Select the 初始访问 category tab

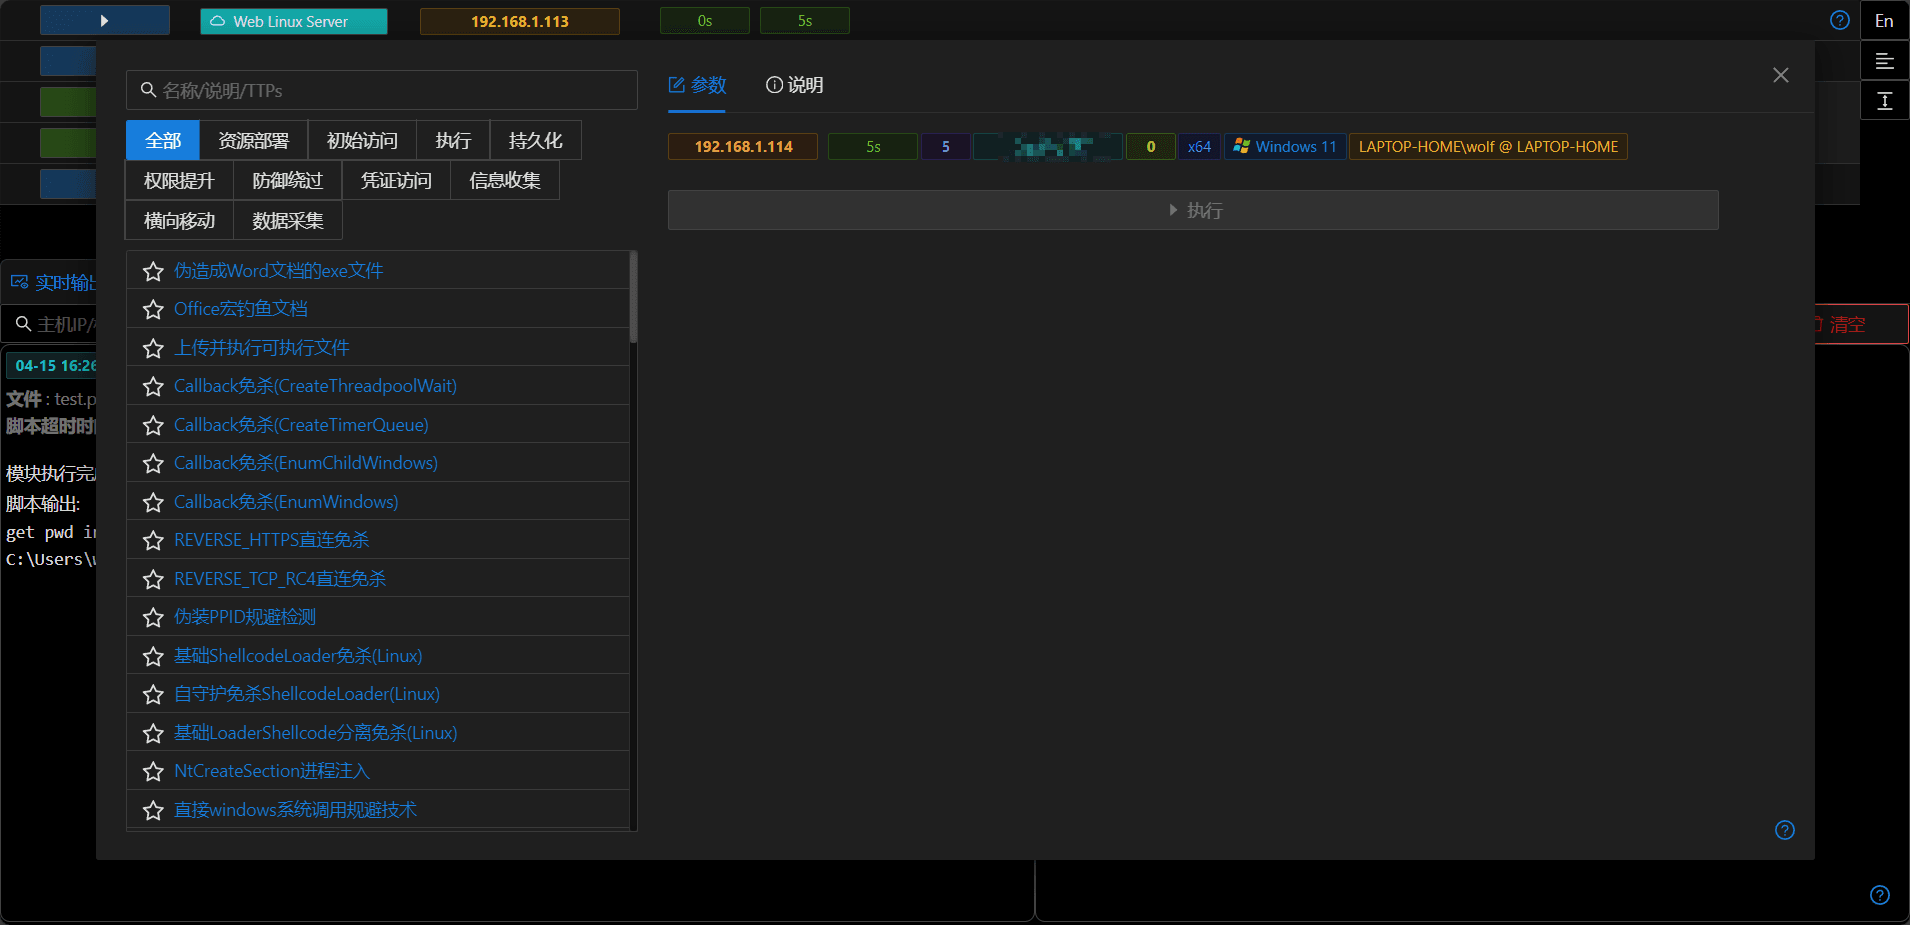(362, 140)
